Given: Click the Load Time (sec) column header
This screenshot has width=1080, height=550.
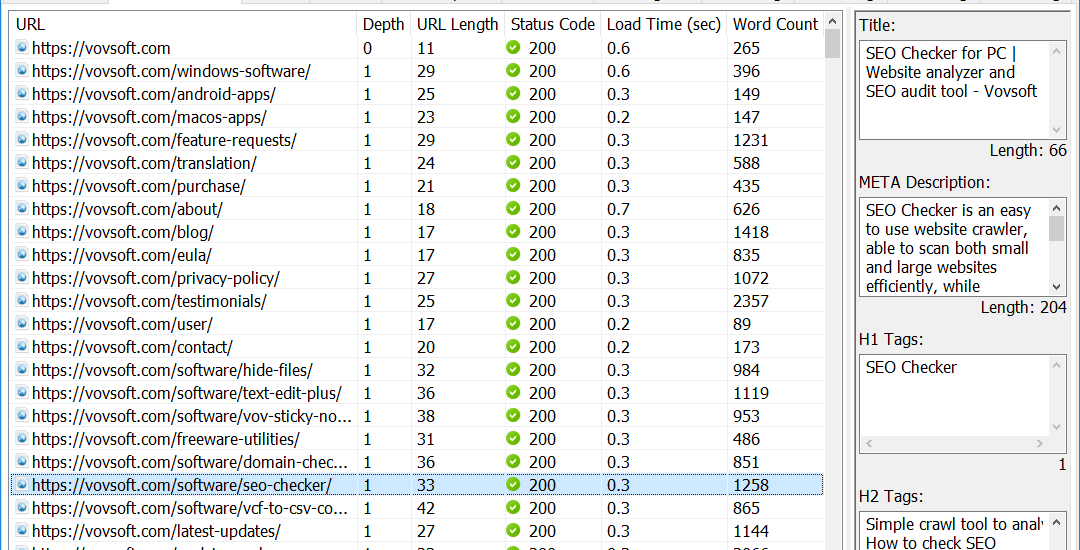Looking at the screenshot, I should point(663,24).
